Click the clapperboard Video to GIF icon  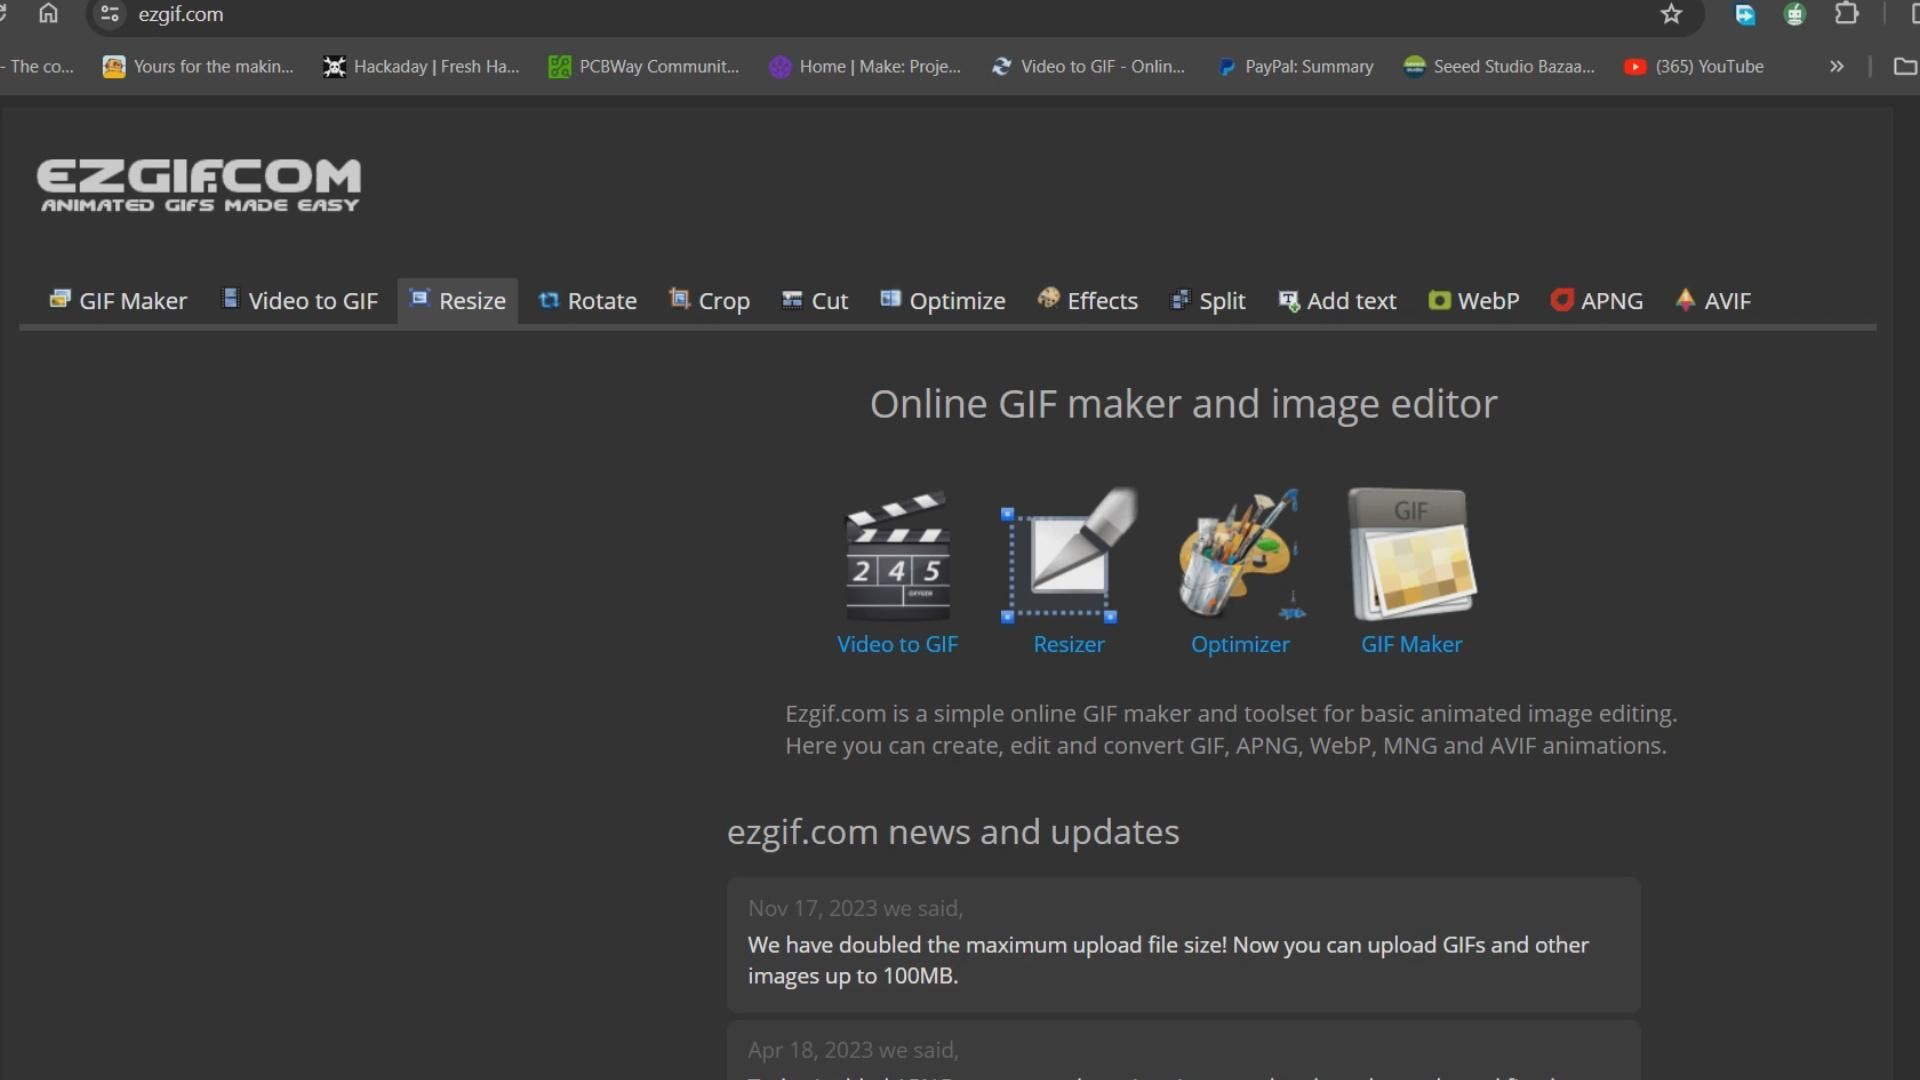pos(898,556)
